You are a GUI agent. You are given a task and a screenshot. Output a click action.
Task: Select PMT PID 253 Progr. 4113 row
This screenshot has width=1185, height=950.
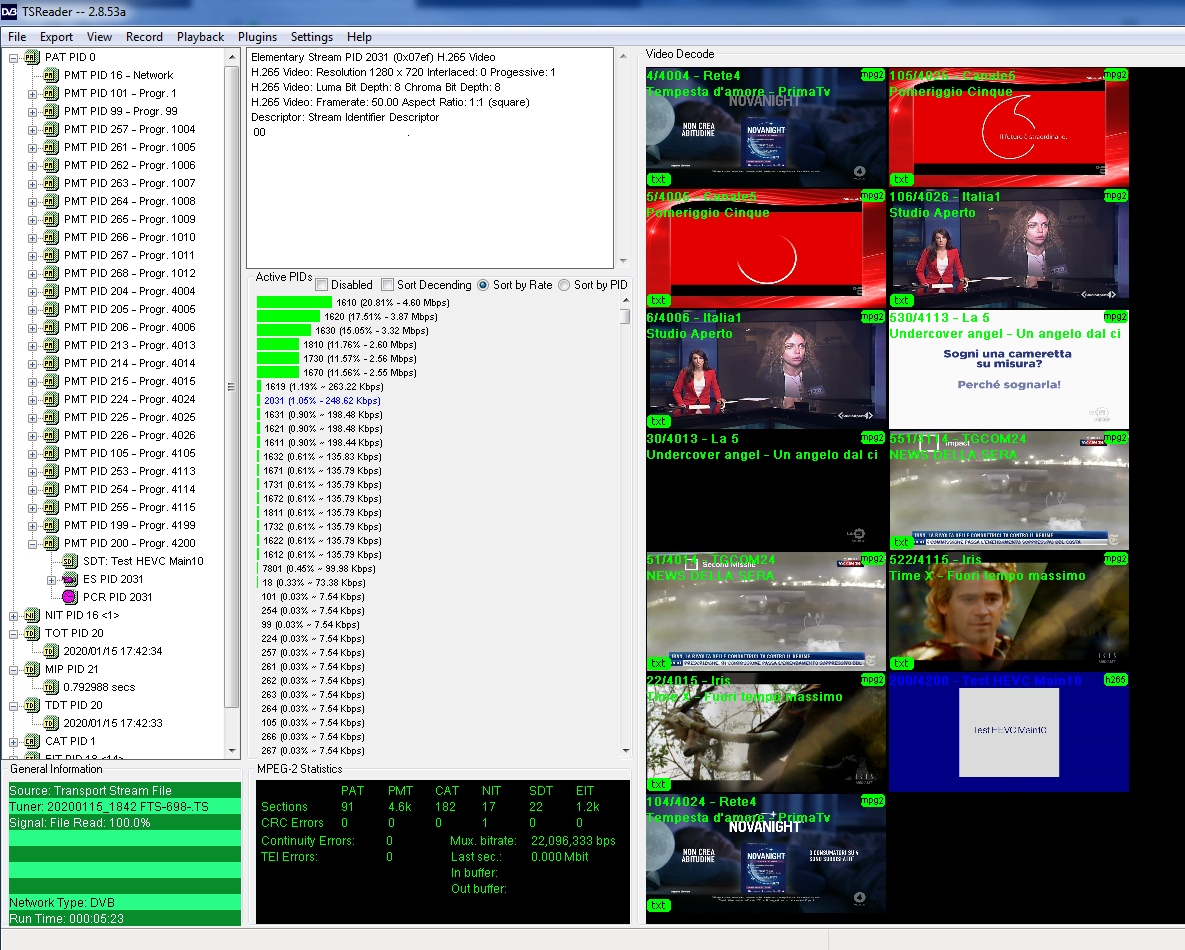coord(129,472)
